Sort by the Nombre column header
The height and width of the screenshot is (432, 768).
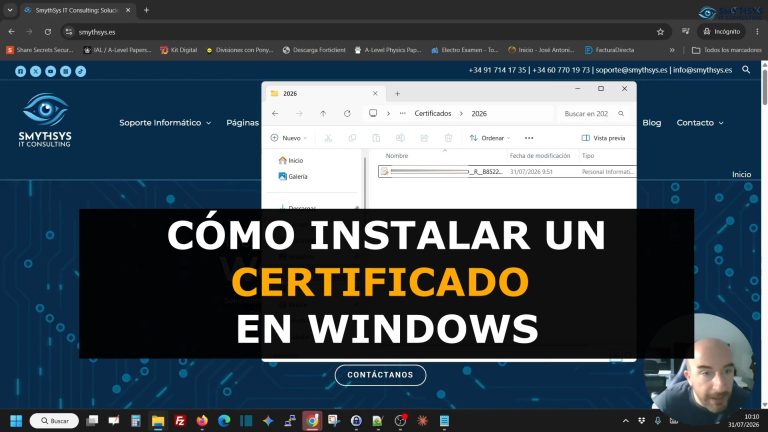tap(397, 156)
